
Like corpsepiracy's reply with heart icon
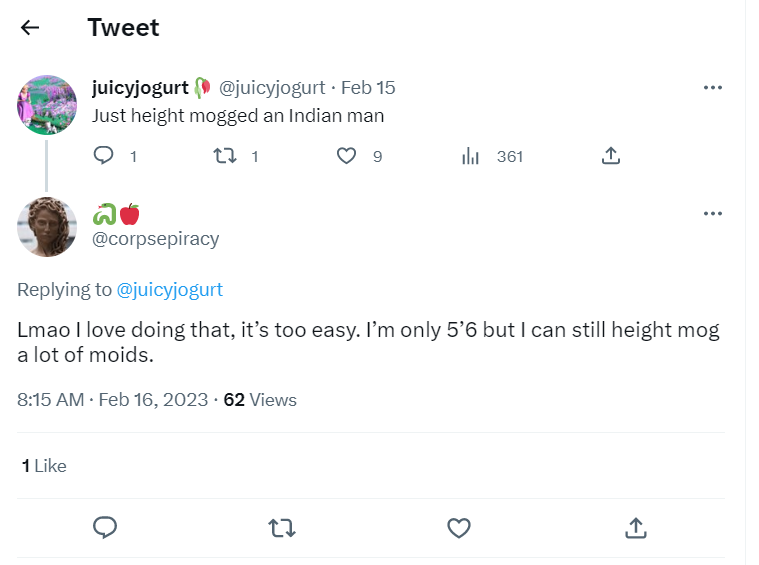[x=458, y=528]
